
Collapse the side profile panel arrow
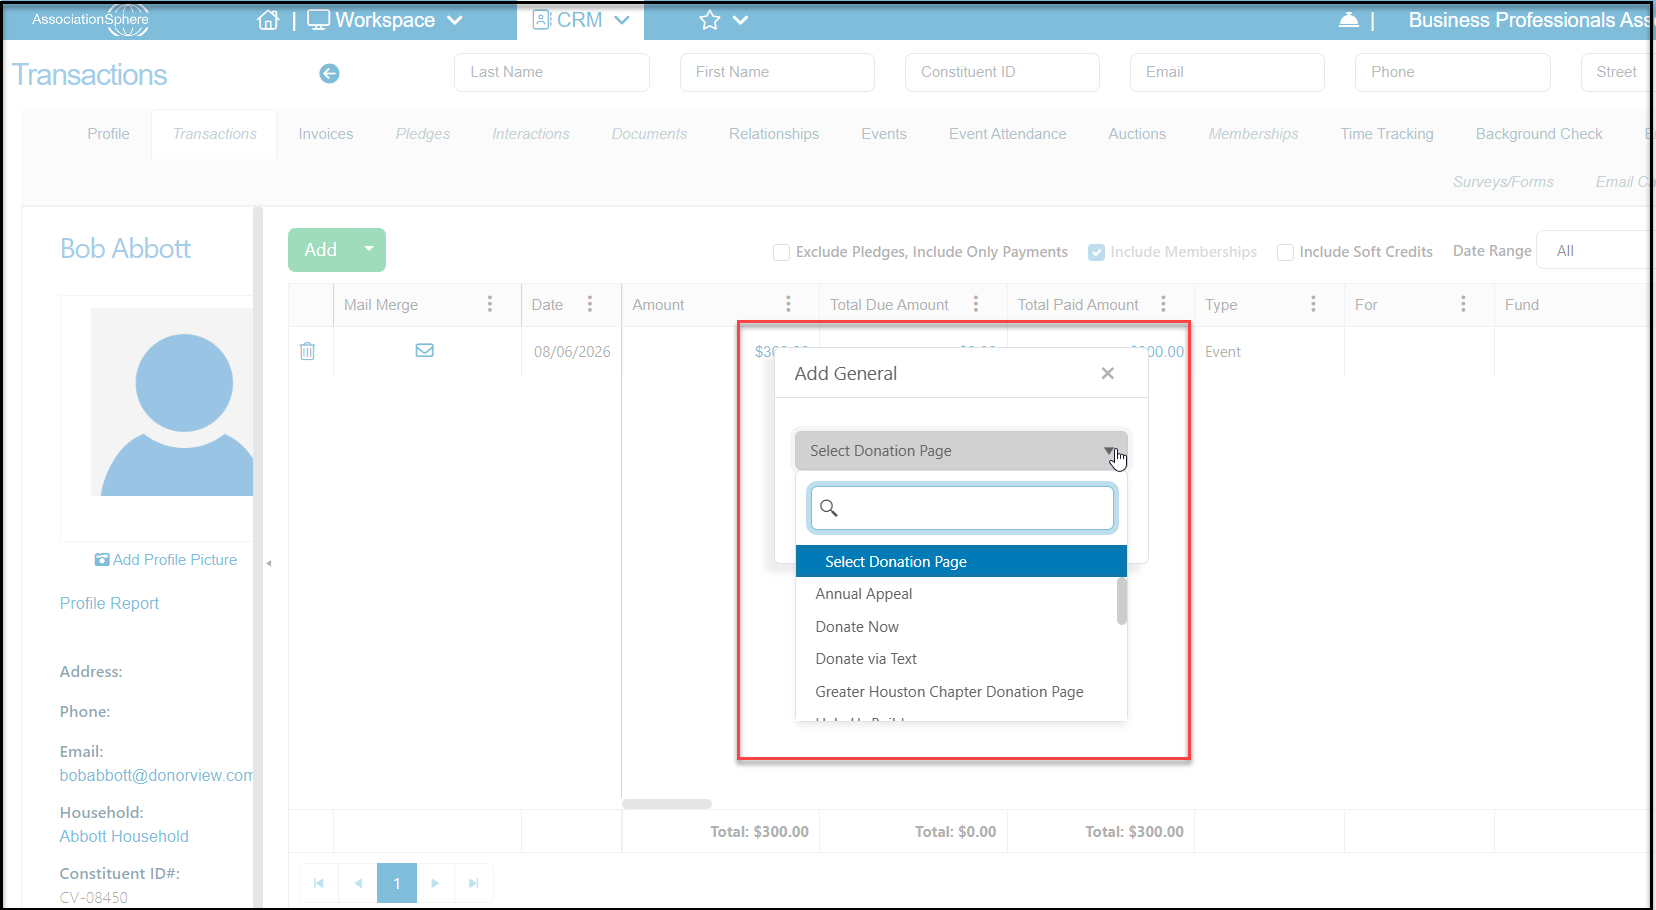[269, 563]
